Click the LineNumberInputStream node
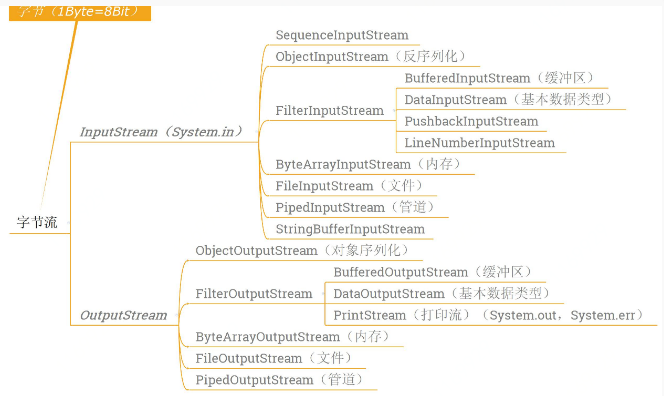The width and height of the screenshot is (664, 396). 479,143
